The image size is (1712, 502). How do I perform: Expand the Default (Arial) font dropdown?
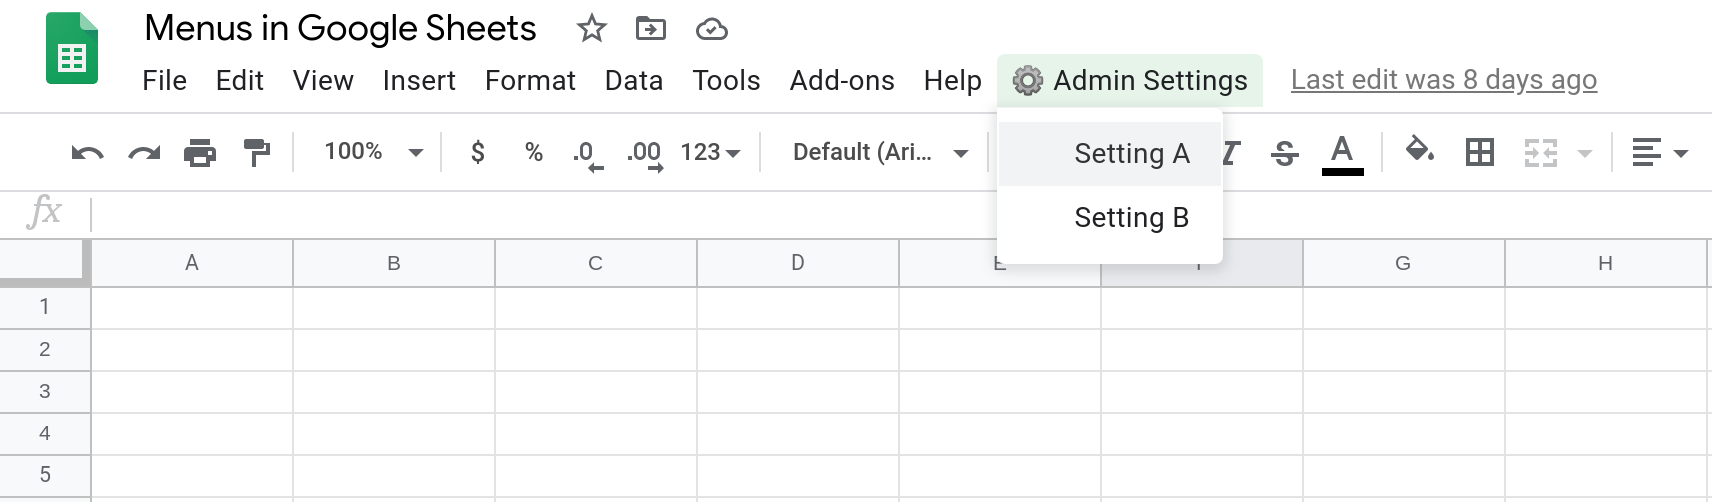click(880, 152)
